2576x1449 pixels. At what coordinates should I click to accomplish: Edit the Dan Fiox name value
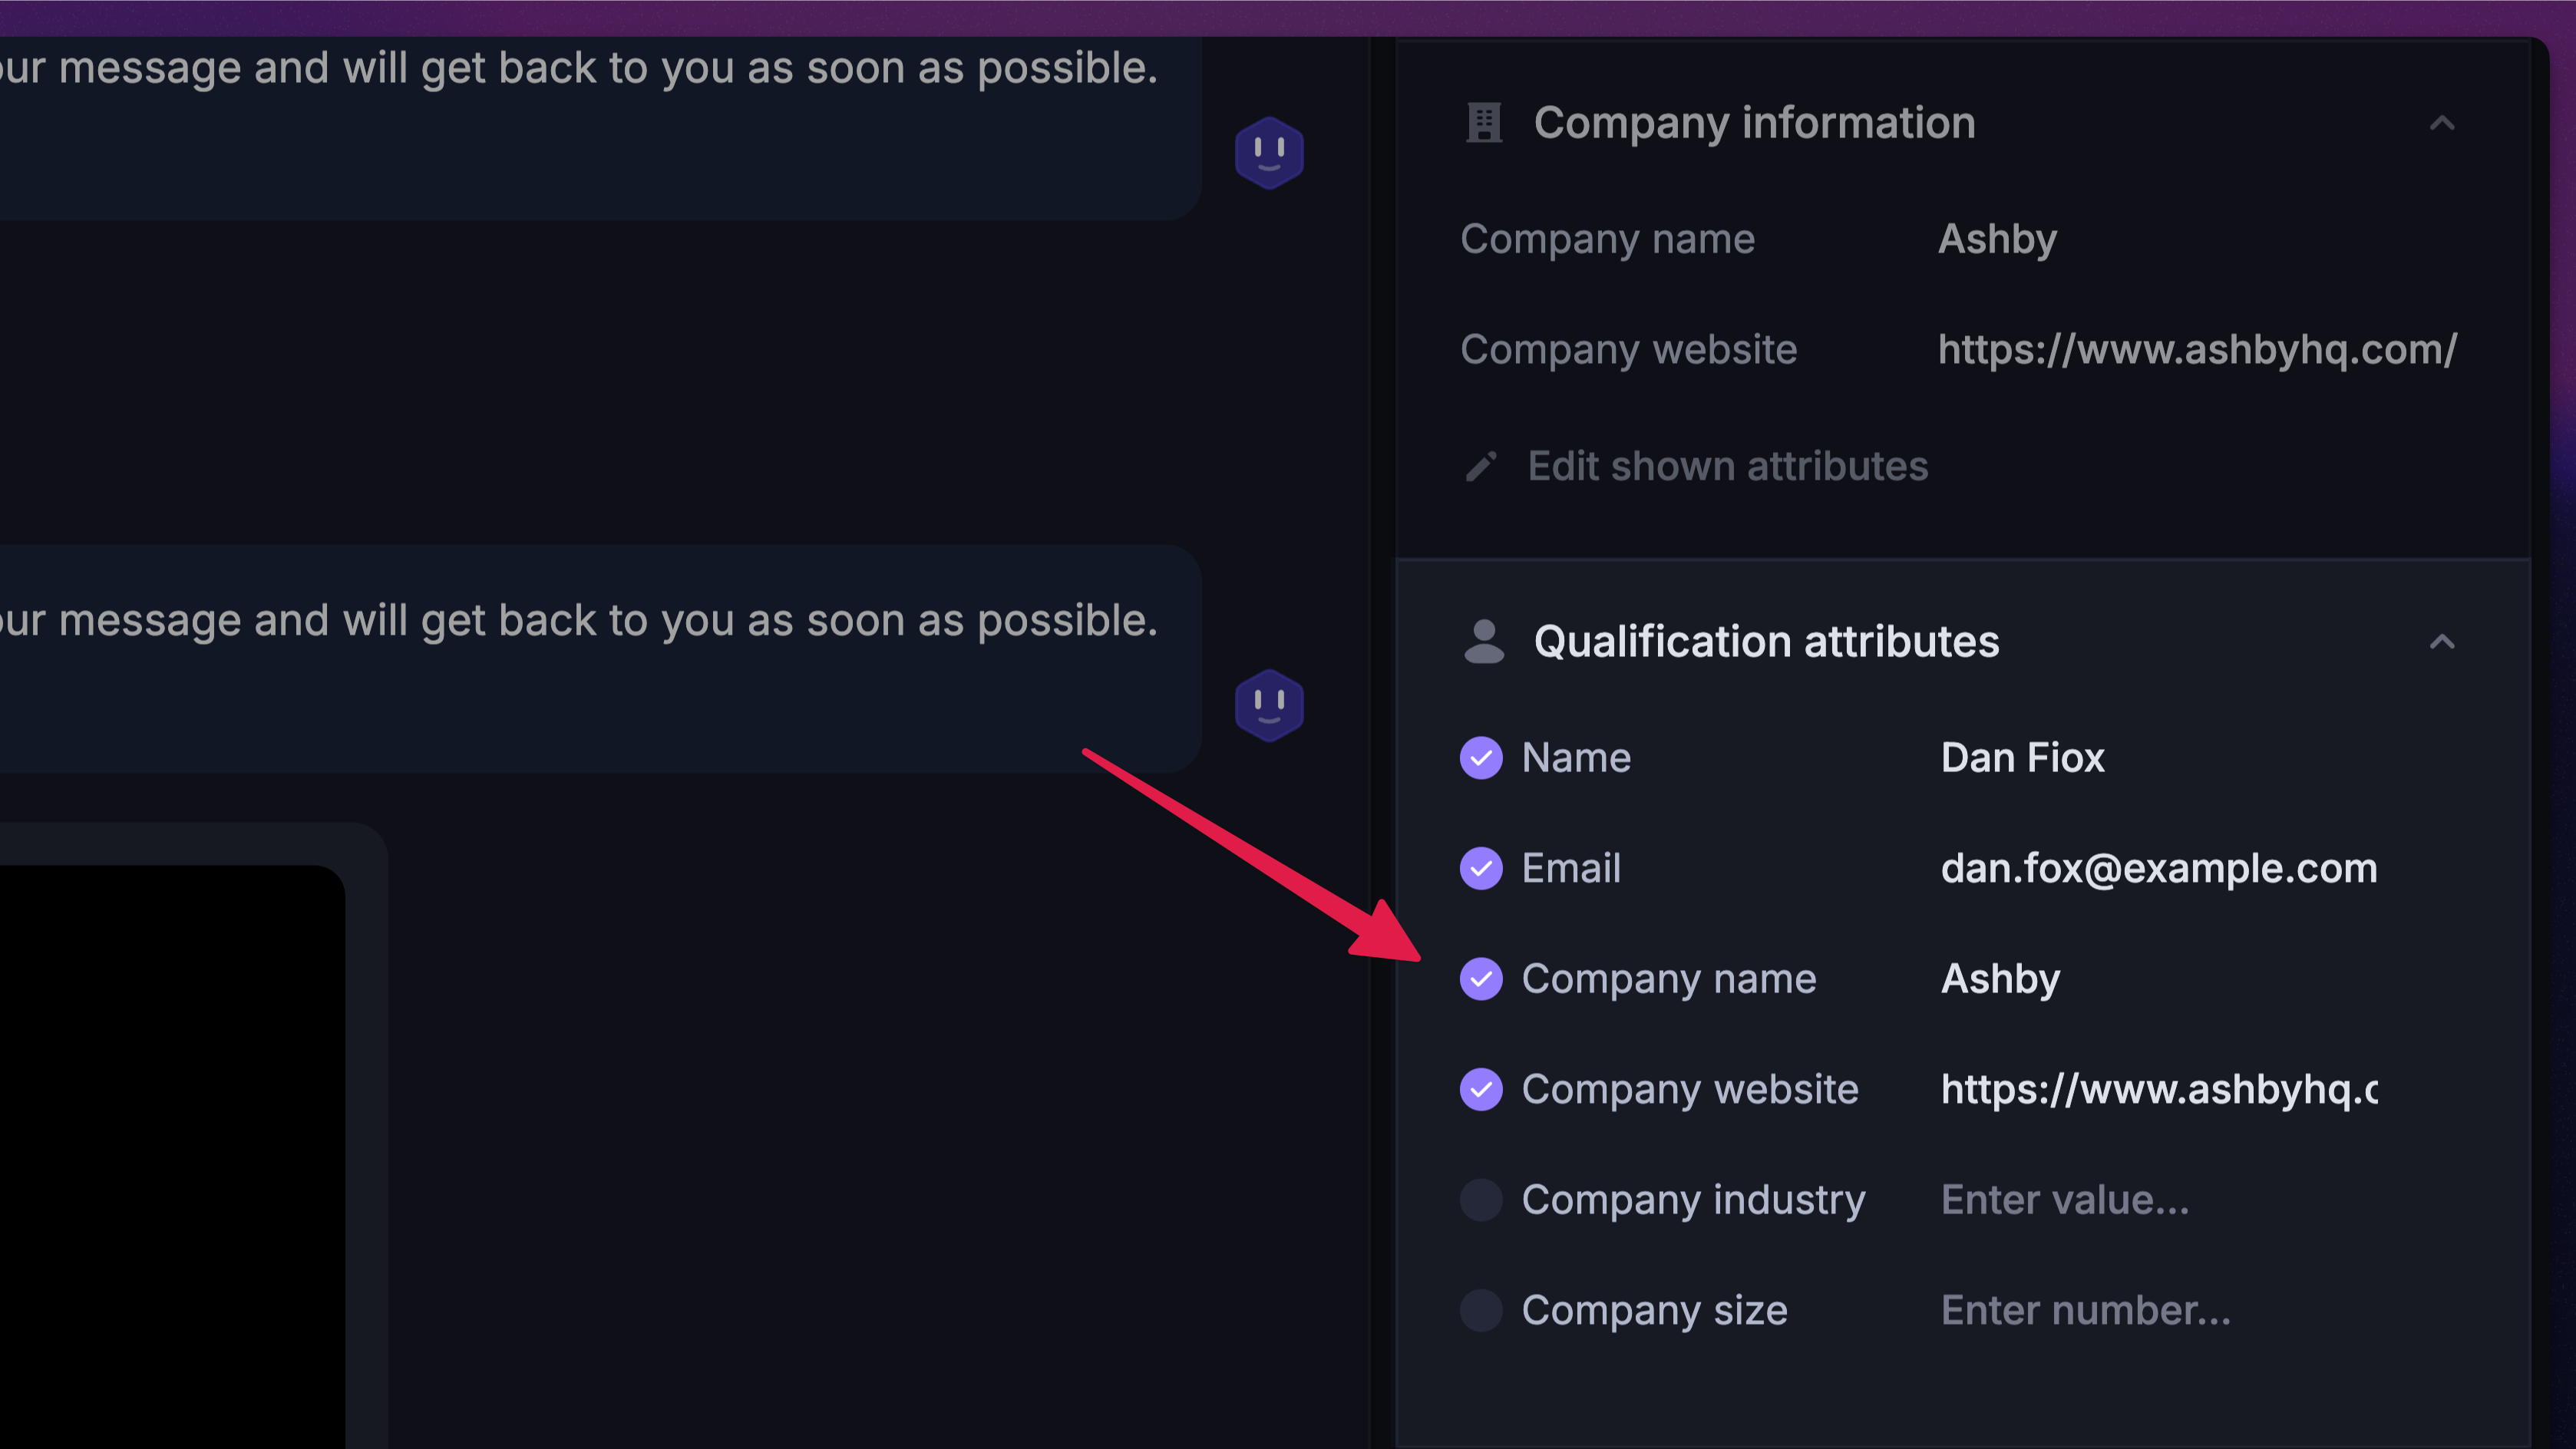pyautogui.click(x=2022, y=758)
